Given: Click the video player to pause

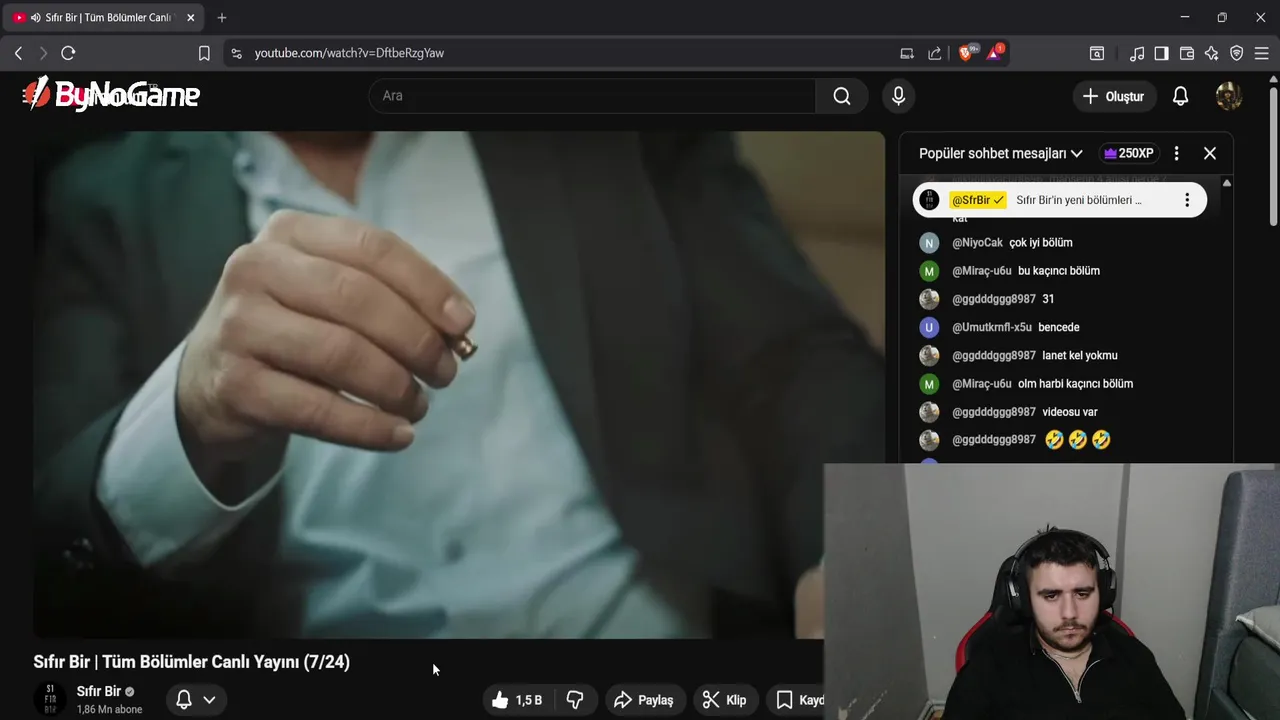Looking at the screenshot, I should point(459,385).
